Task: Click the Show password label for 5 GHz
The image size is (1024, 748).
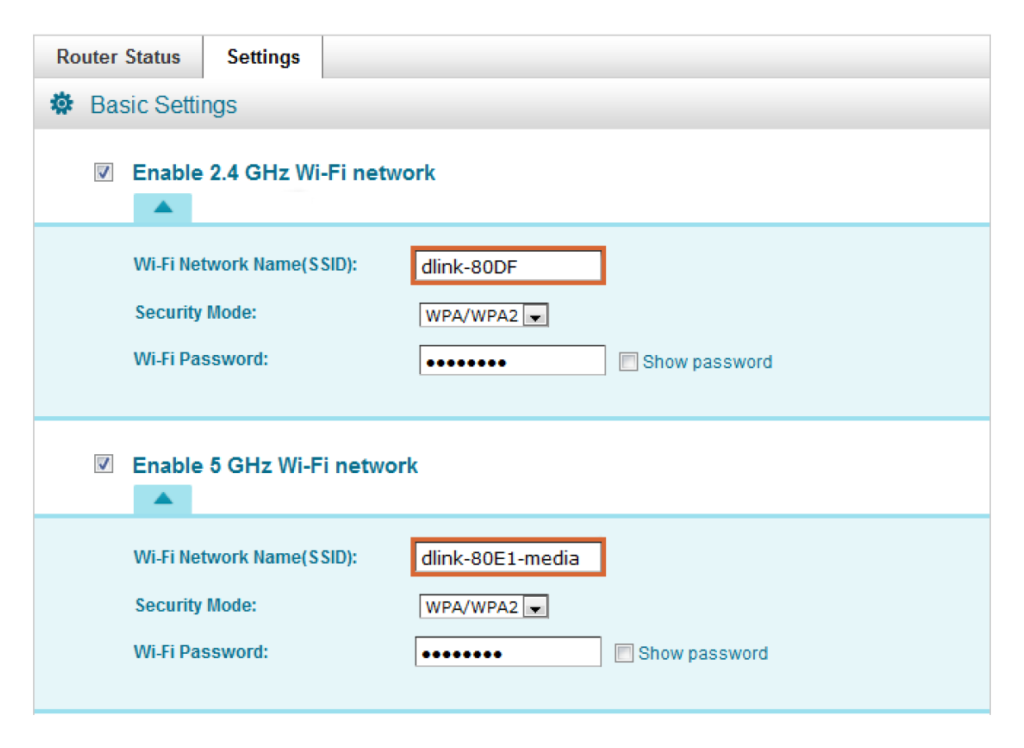Action: coord(703,653)
